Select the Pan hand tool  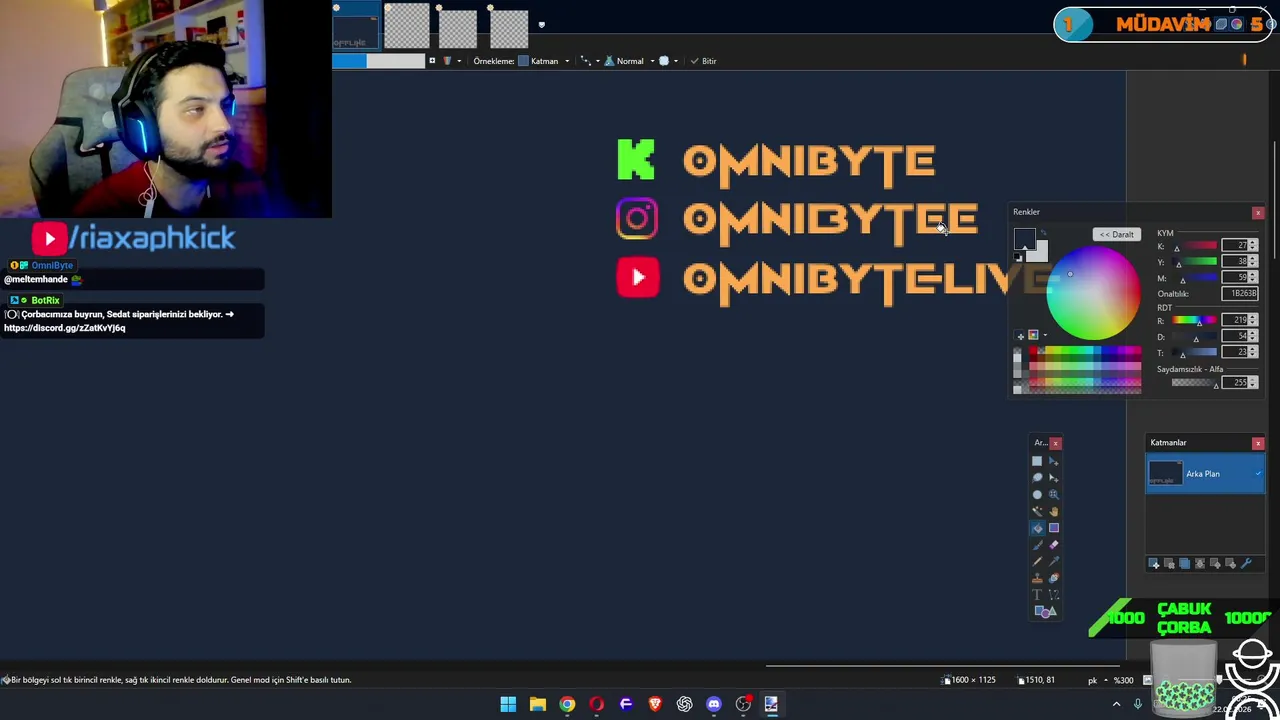tap(1053, 511)
